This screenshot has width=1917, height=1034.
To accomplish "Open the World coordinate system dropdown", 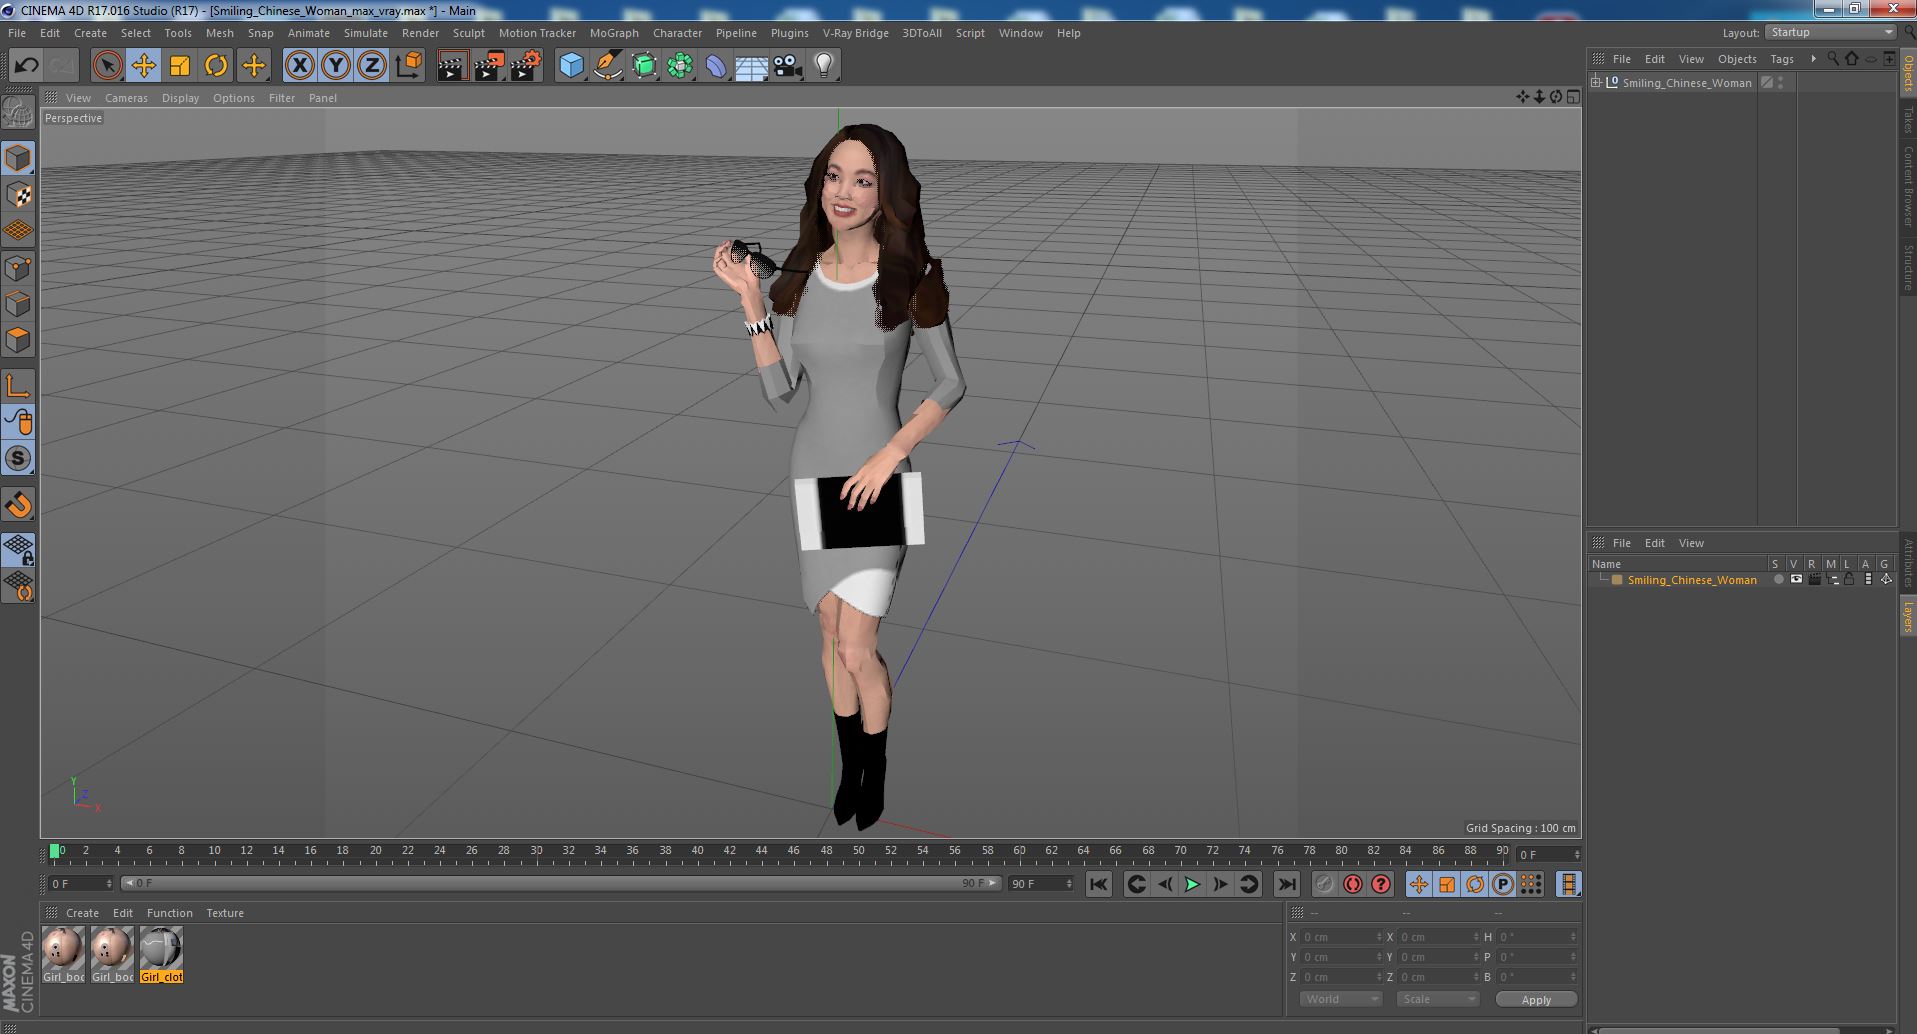I will (x=1340, y=999).
